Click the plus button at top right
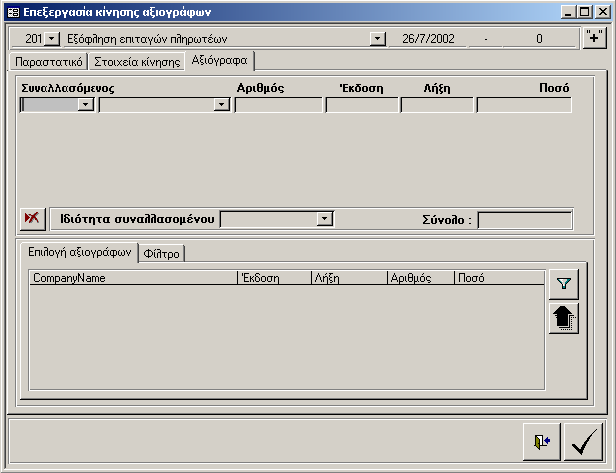The image size is (616, 473). click(x=594, y=39)
